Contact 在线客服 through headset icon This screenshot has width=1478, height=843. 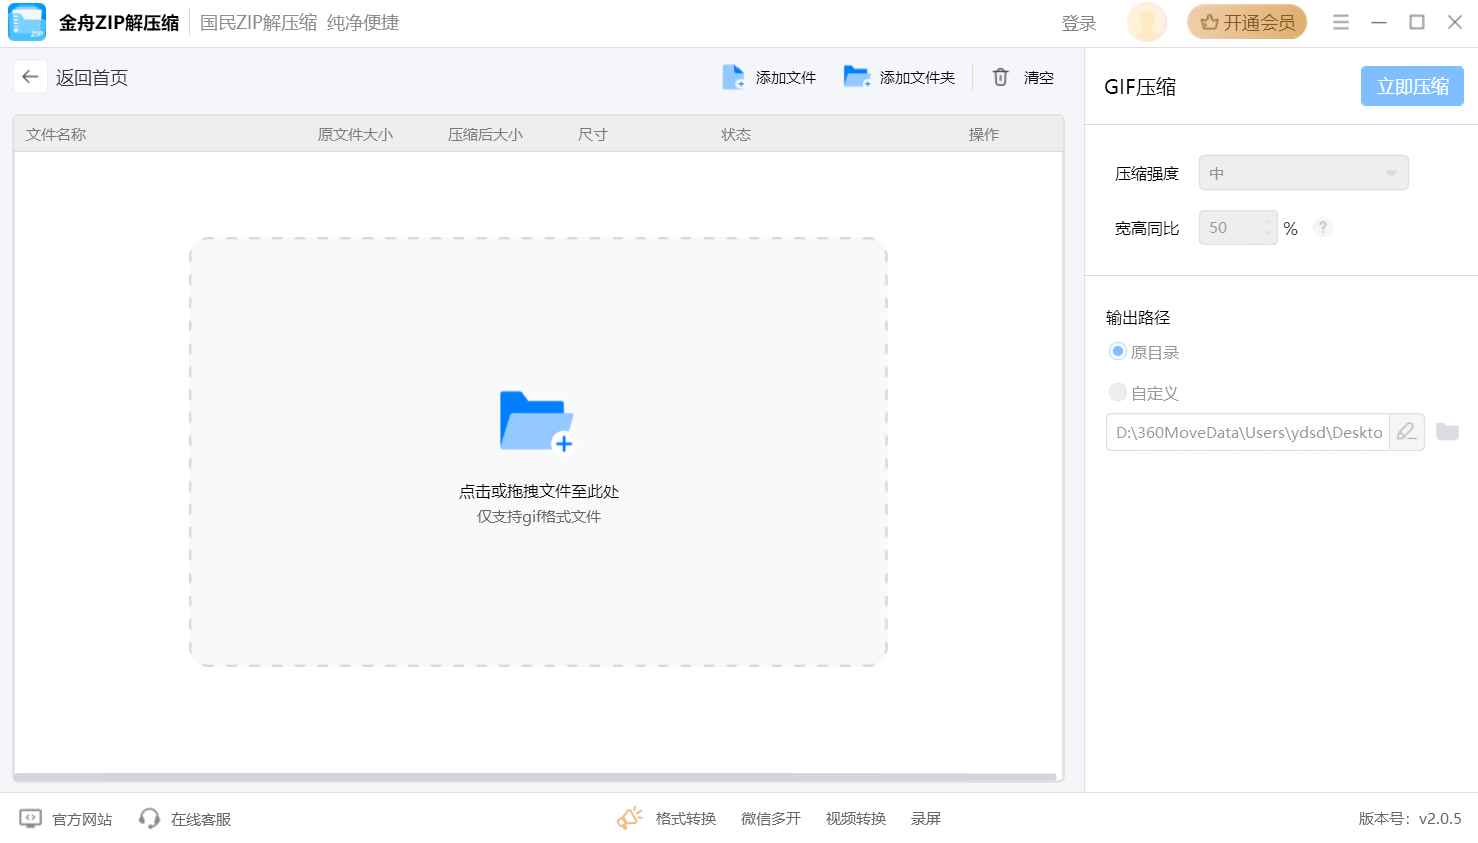(149, 818)
